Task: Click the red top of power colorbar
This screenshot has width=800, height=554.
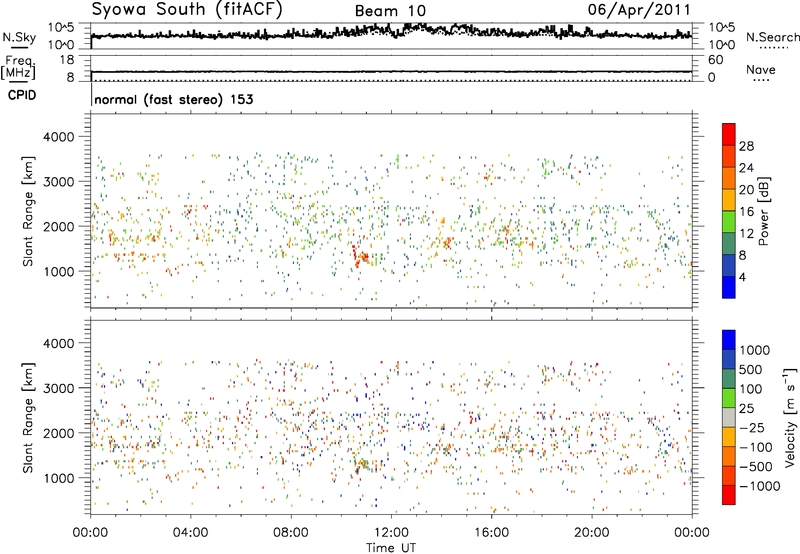Action: [729, 135]
